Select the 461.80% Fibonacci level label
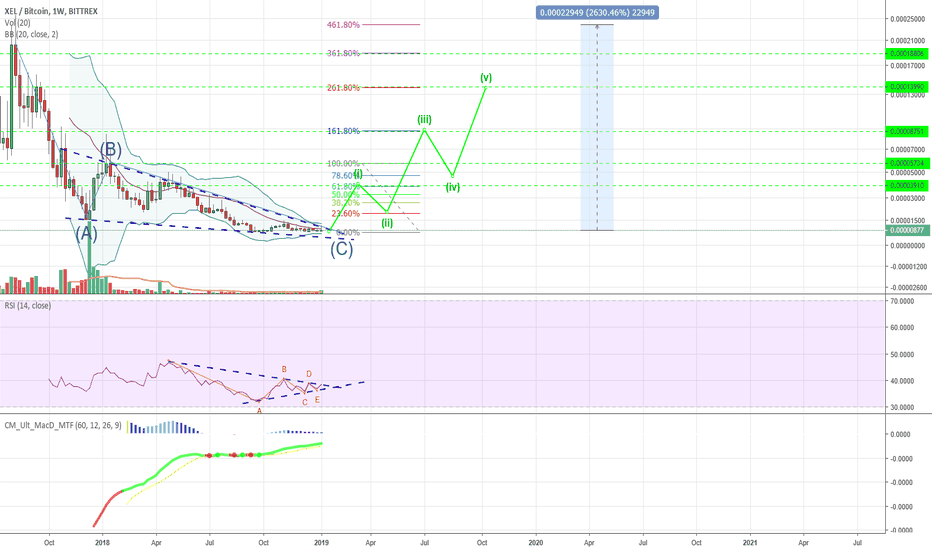This screenshot has height=550, width=932. pos(343,25)
